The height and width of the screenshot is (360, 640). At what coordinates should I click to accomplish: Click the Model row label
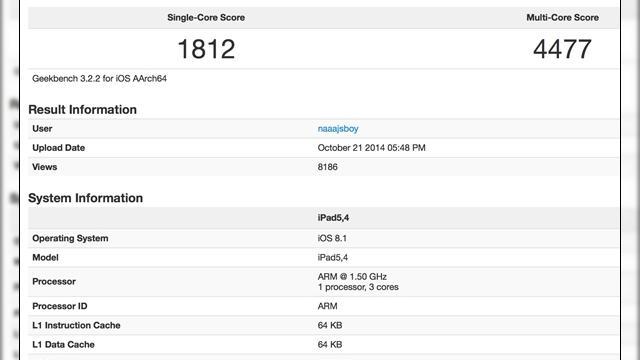[x=45, y=258]
